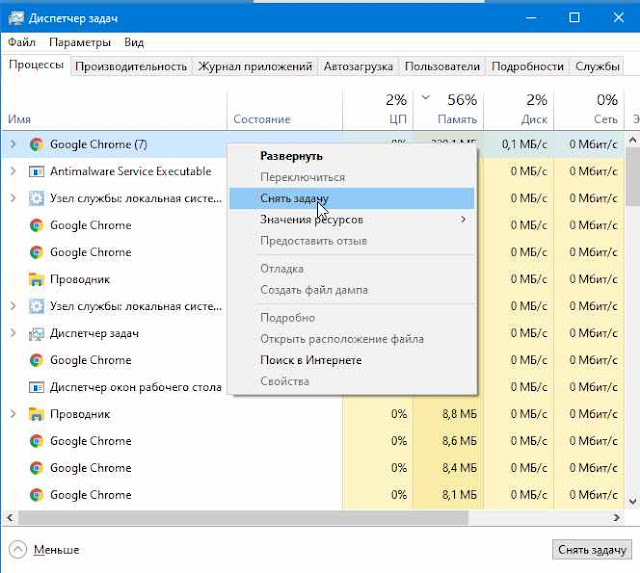The height and width of the screenshot is (573, 640).
Task: Expand the Google Chrome (7) process group
Action: (x=13, y=144)
